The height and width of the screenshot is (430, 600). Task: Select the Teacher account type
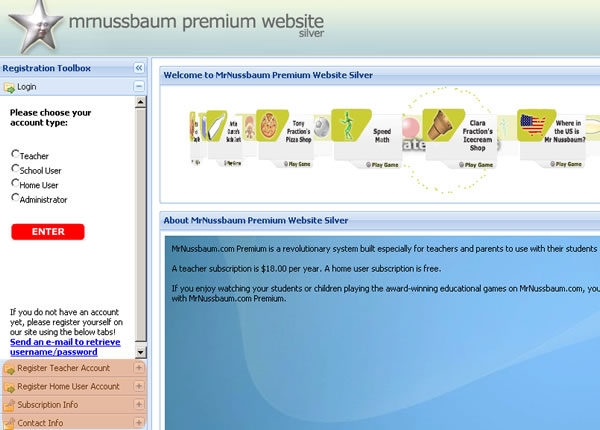[x=15, y=155]
